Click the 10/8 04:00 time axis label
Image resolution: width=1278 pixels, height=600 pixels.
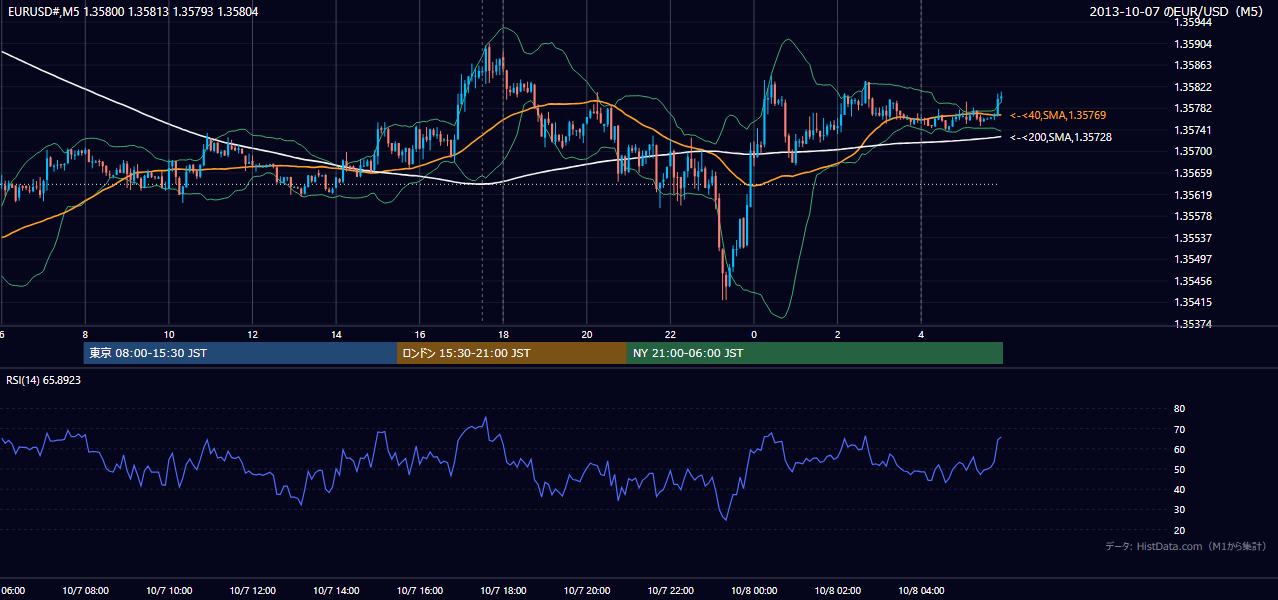(921, 591)
